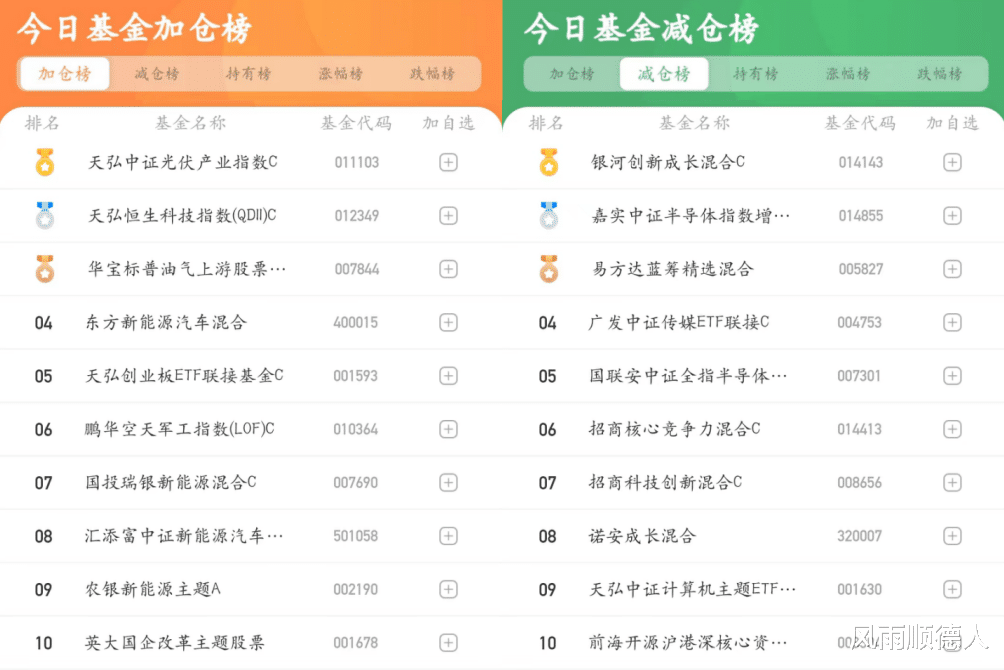Click fund code 001678

click(355, 643)
